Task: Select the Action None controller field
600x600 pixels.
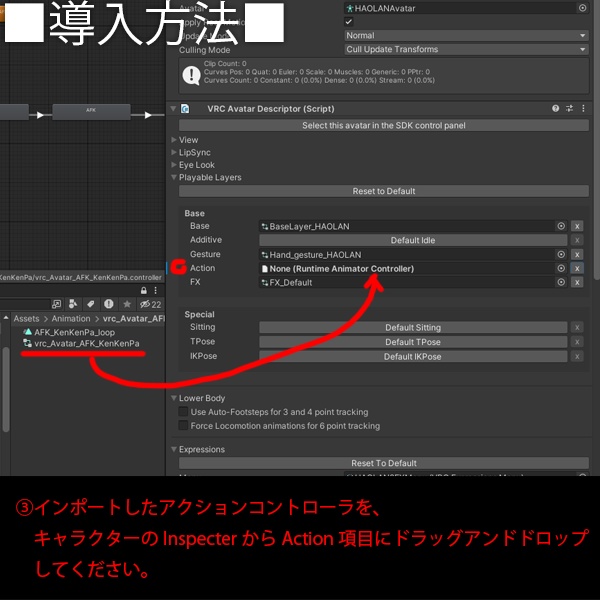Action: pyautogui.click(x=406, y=269)
